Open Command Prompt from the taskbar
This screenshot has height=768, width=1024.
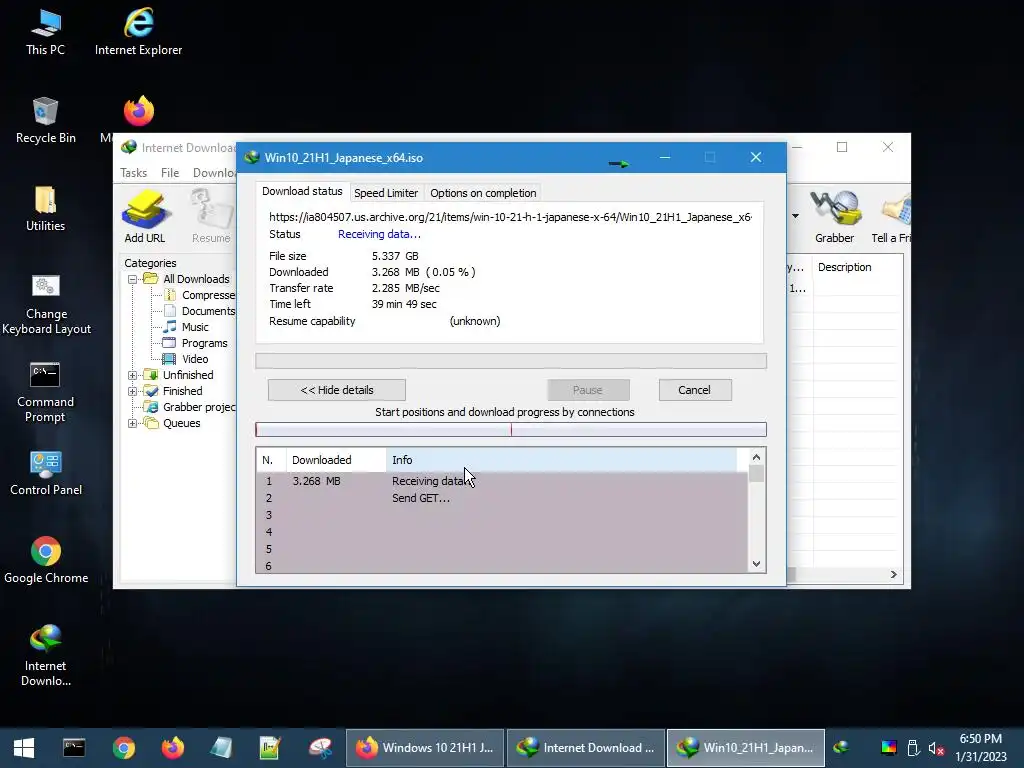click(x=74, y=748)
